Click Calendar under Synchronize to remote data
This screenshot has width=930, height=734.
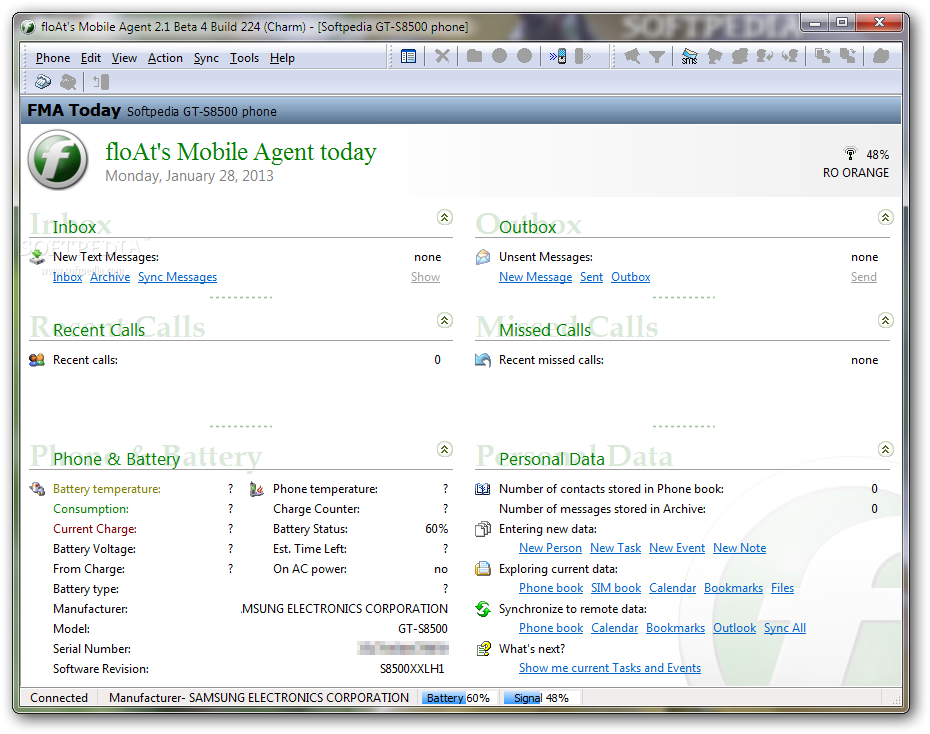tap(614, 628)
